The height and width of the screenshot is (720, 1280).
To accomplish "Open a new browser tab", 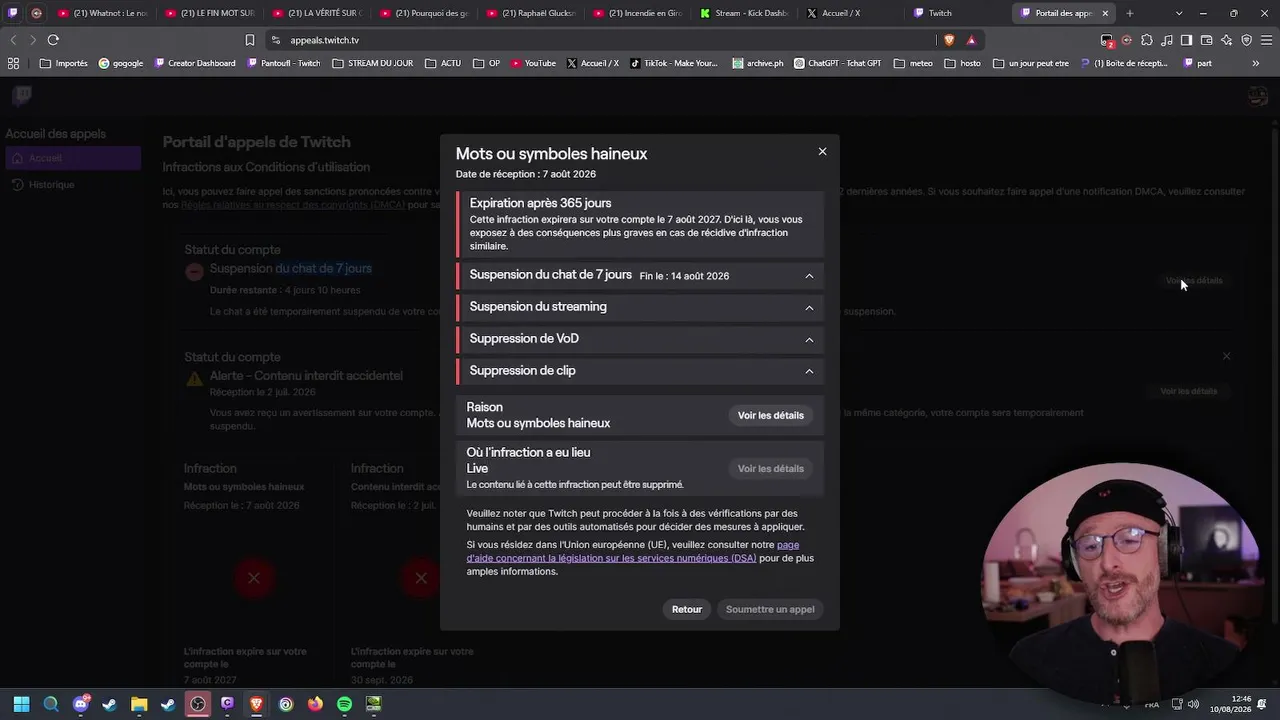I will point(1129,13).
